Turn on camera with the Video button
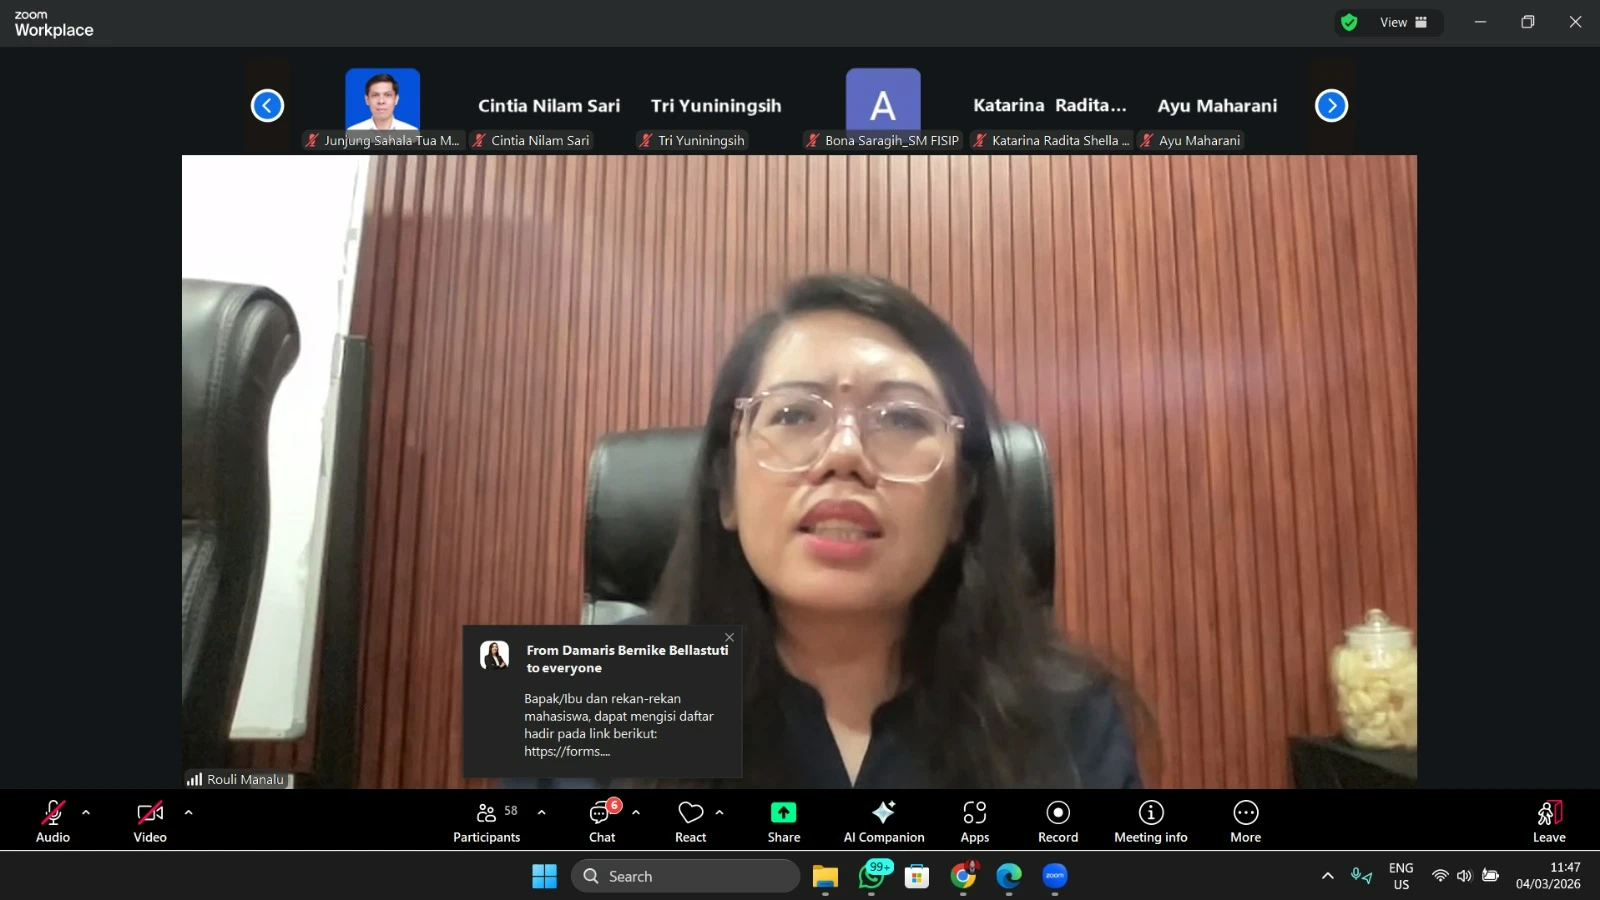This screenshot has height=900, width=1600. 150,821
